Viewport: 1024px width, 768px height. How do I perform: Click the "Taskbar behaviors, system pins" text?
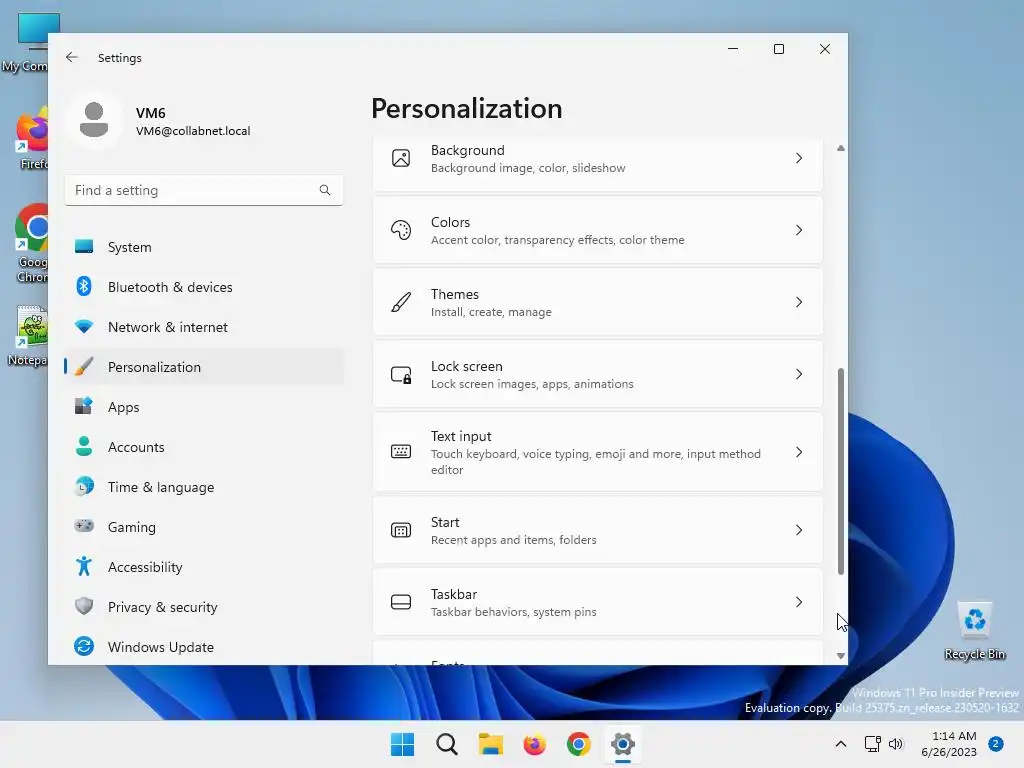point(513,612)
